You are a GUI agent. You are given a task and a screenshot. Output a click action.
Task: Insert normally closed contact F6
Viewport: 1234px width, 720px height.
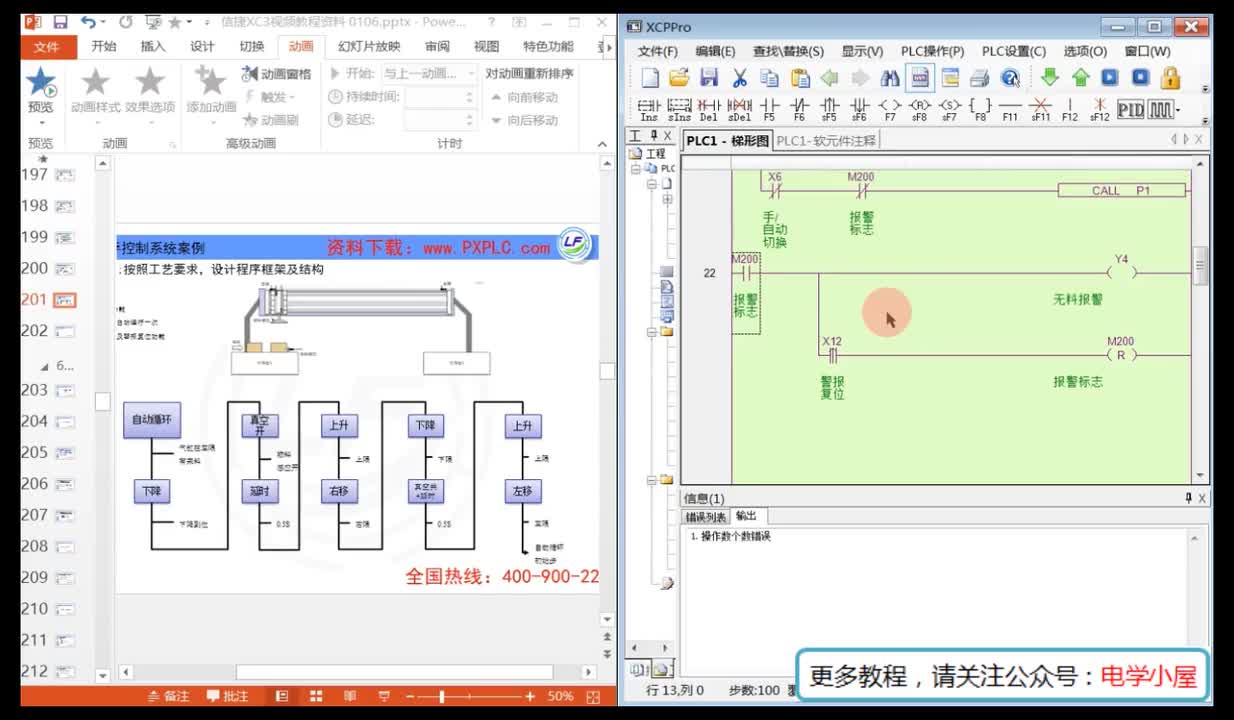tap(799, 109)
